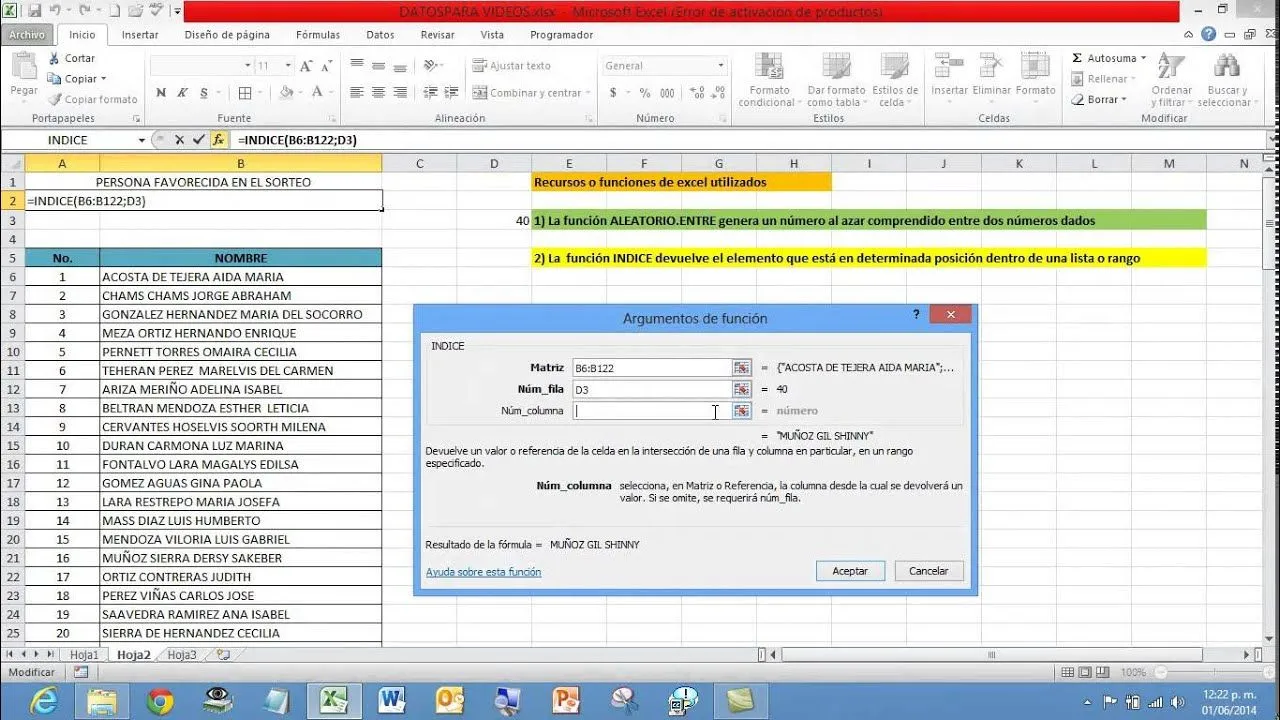1280x720 pixels.
Task: Click the Autosuma sigma icon
Action: point(1076,58)
